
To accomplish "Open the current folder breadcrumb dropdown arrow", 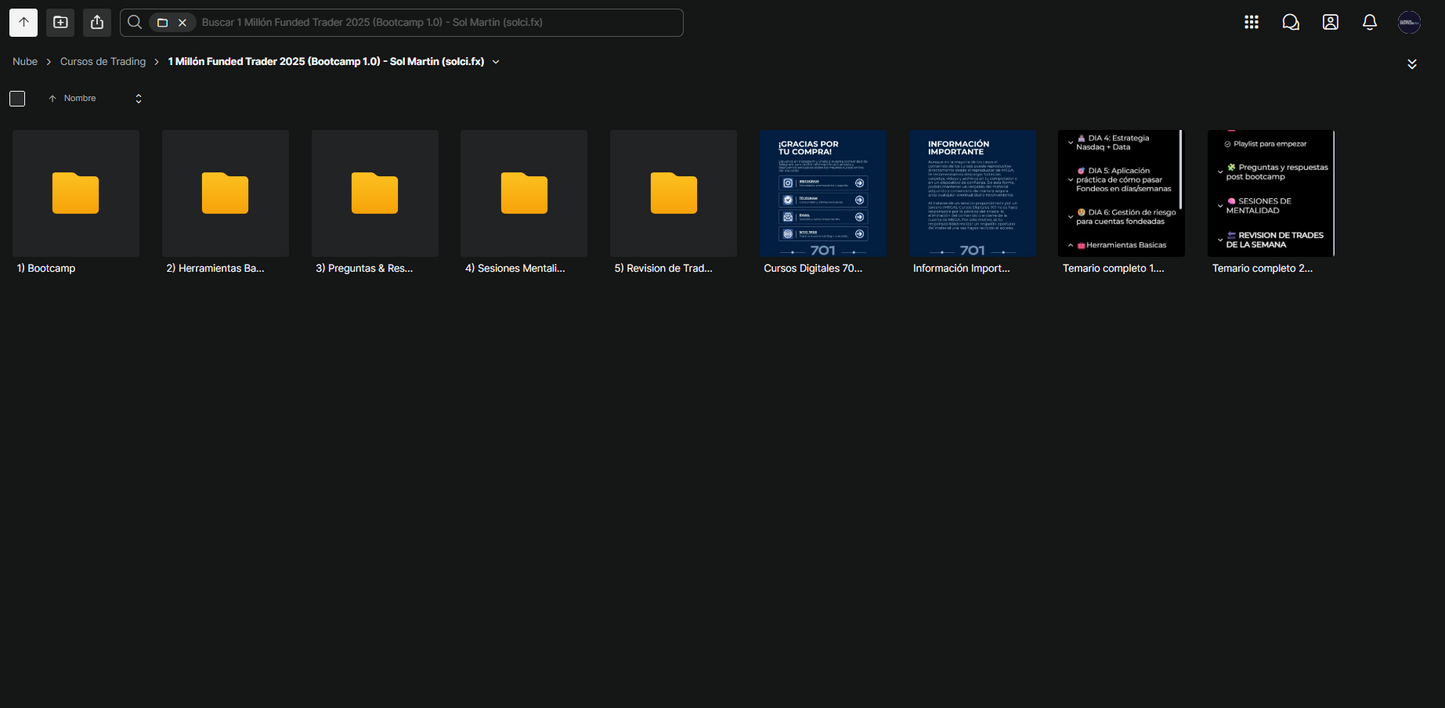I will point(496,62).
